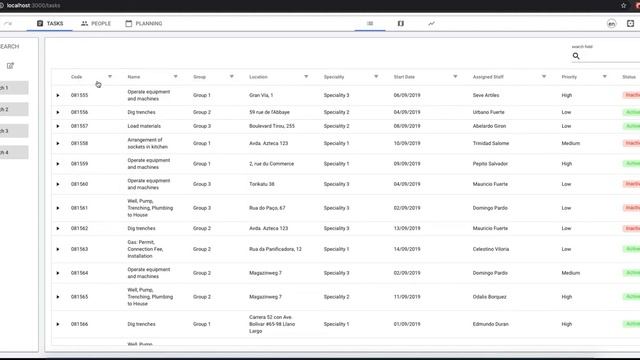The image size is (640, 360).
Task: Click 'Rua da Panificadora, 12' location cell
Action: (x=275, y=249)
